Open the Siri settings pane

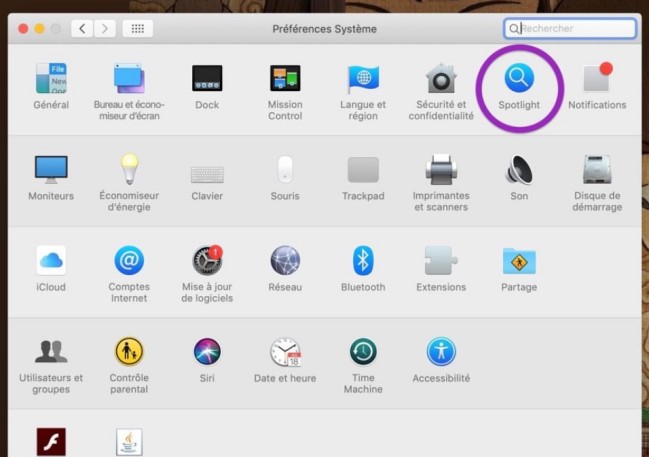click(x=207, y=353)
